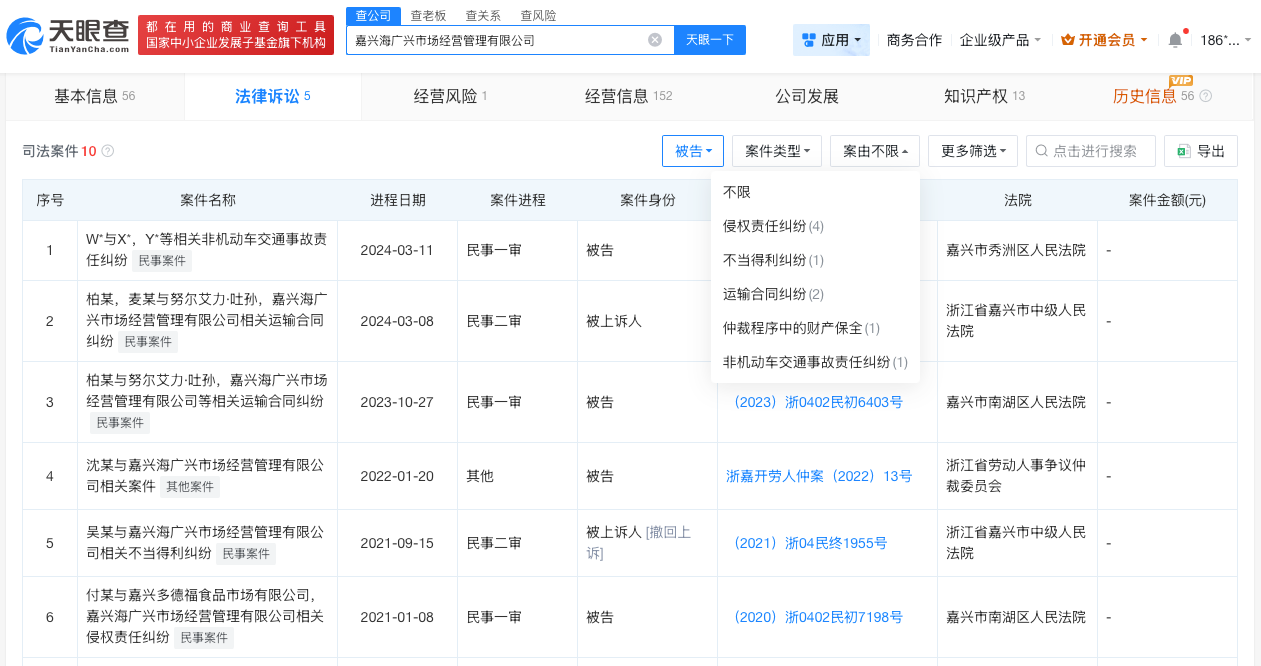Select the 查风险 search tab
This screenshot has height=666, width=1261.
(538, 16)
